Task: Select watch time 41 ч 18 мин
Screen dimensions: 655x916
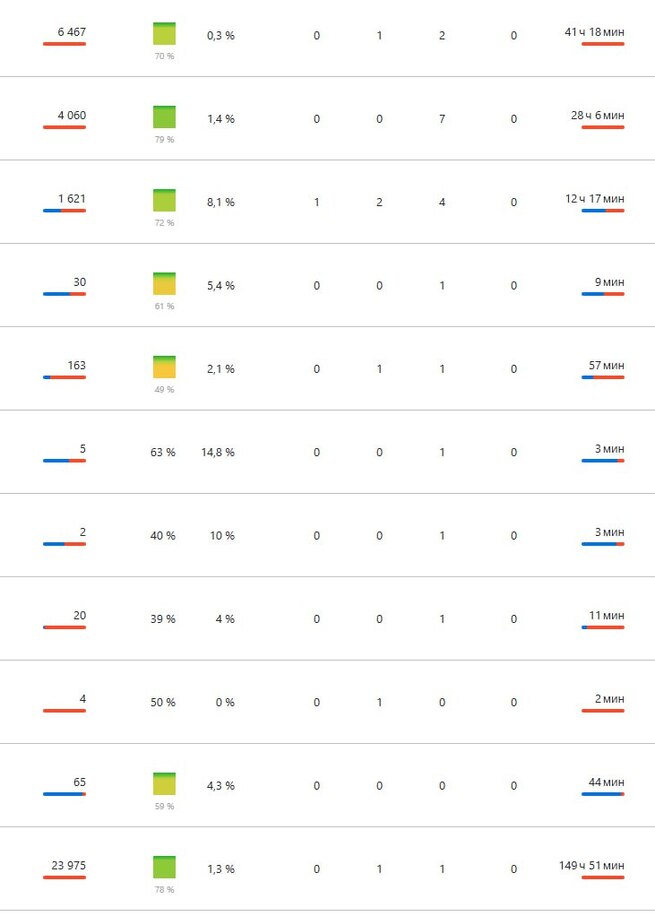Action: coord(596,33)
